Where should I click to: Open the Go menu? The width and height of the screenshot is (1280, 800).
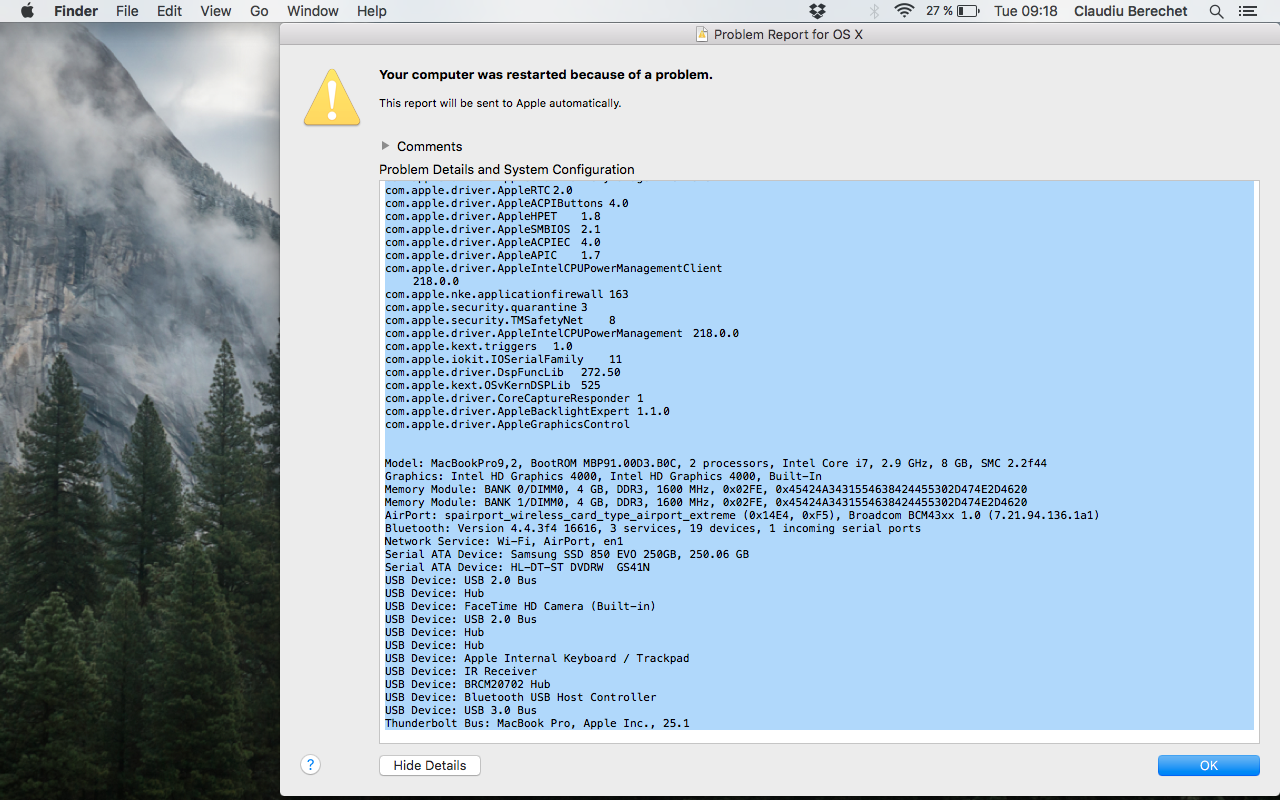pyautogui.click(x=259, y=11)
